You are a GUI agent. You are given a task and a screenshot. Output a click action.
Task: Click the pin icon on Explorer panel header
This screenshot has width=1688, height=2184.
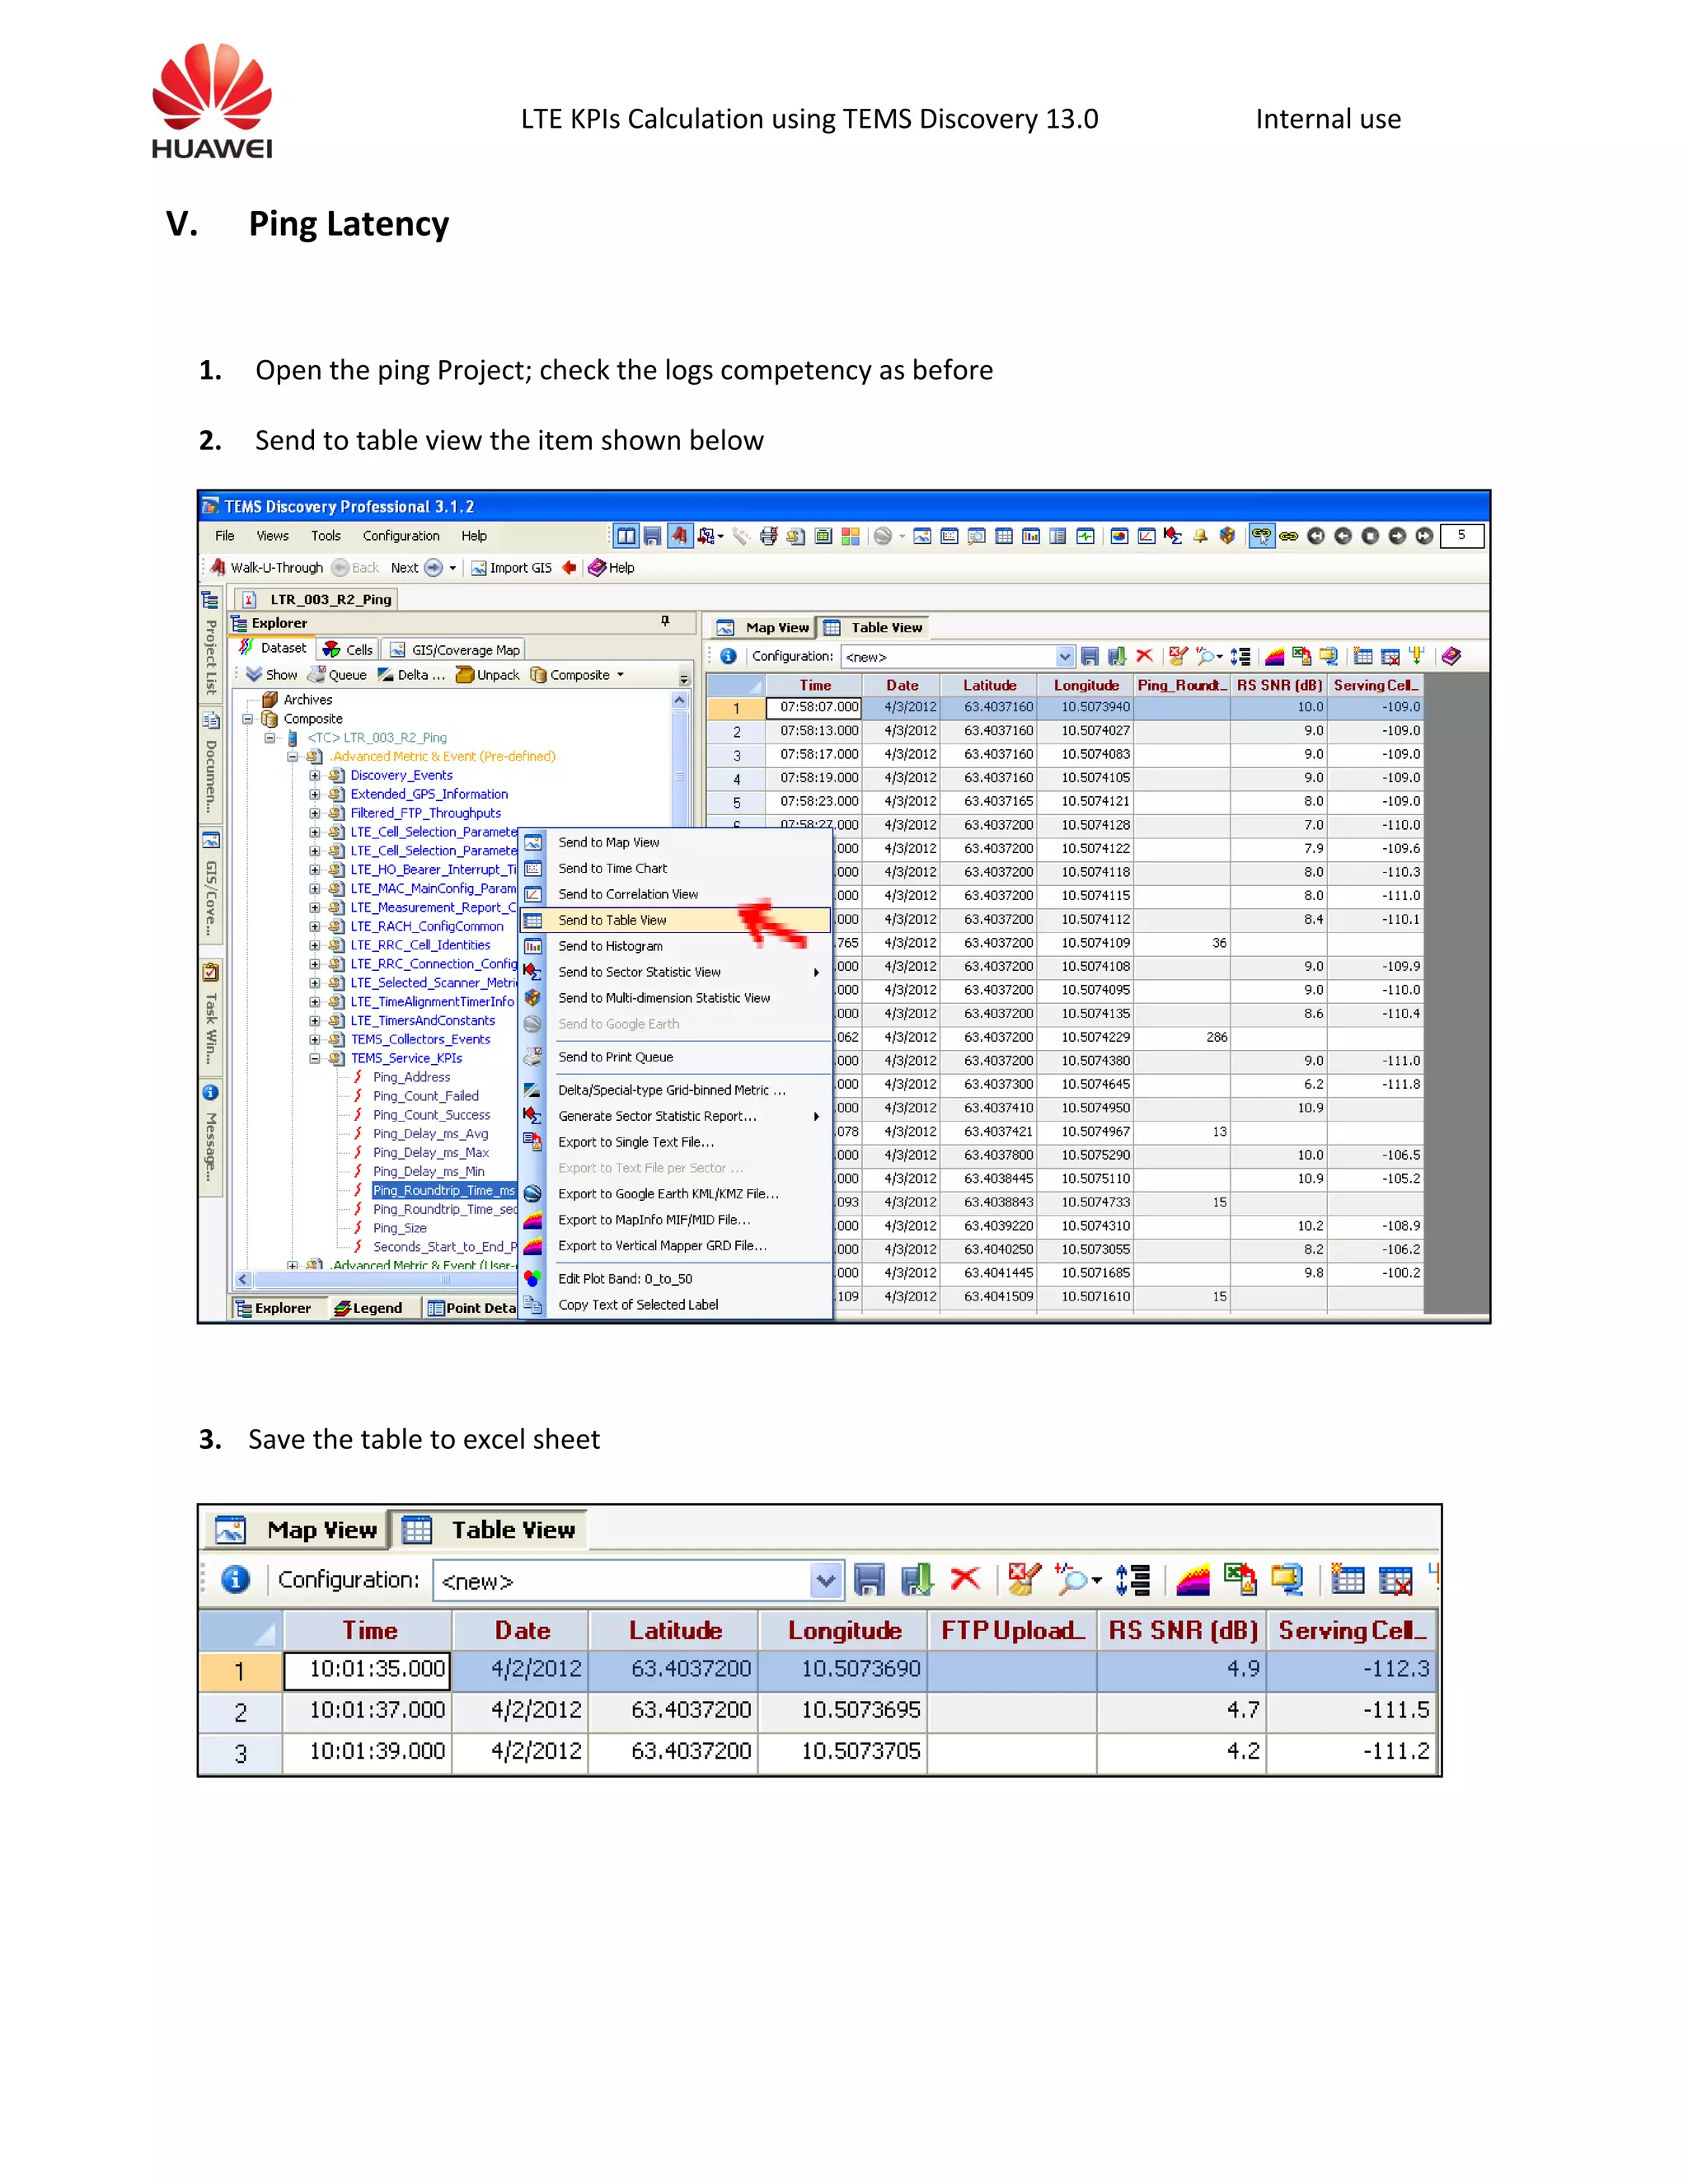pos(665,622)
